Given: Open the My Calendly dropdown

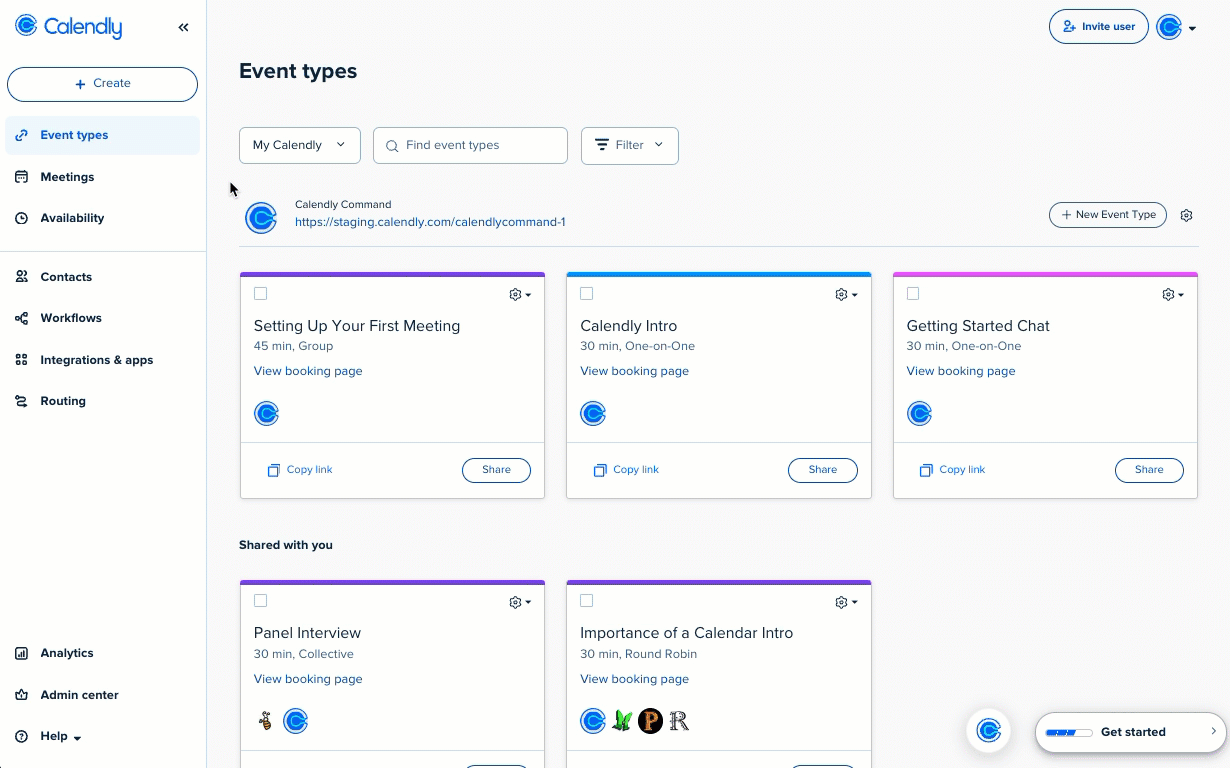Looking at the screenshot, I should [x=299, y=145].
